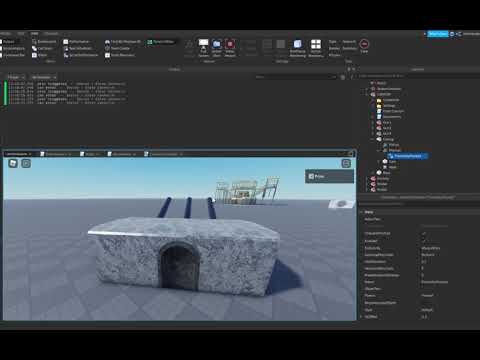Switch to the second document tab

(x=56, y=154)
